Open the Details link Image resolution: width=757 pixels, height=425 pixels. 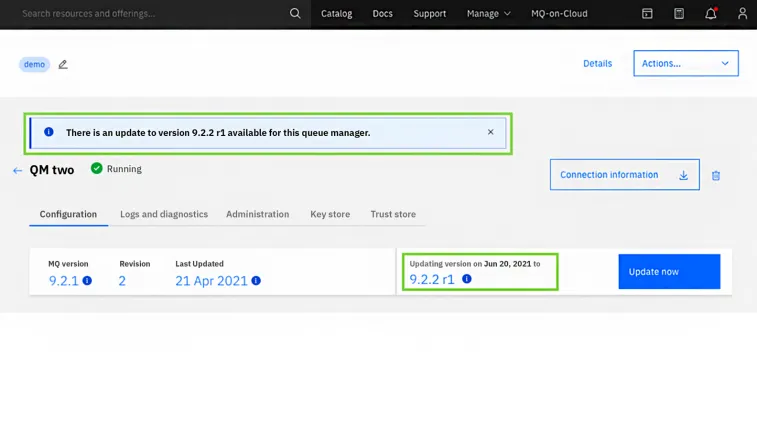click(597, 63)
